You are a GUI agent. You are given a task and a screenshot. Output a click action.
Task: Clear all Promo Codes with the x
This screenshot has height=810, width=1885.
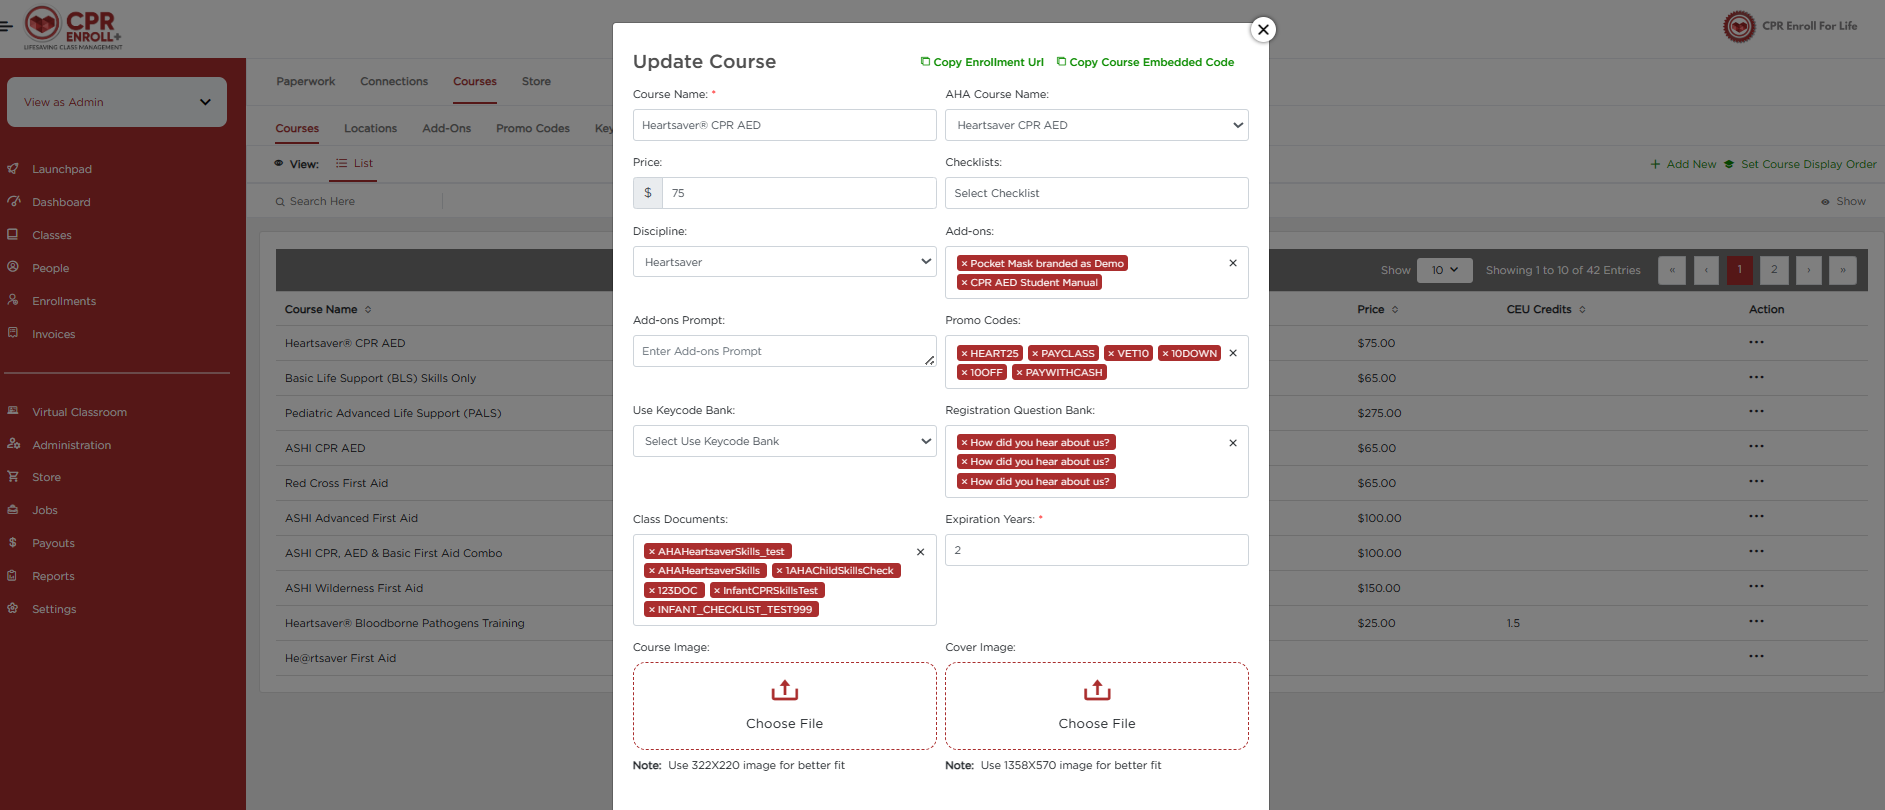(x=1233, y=353)
